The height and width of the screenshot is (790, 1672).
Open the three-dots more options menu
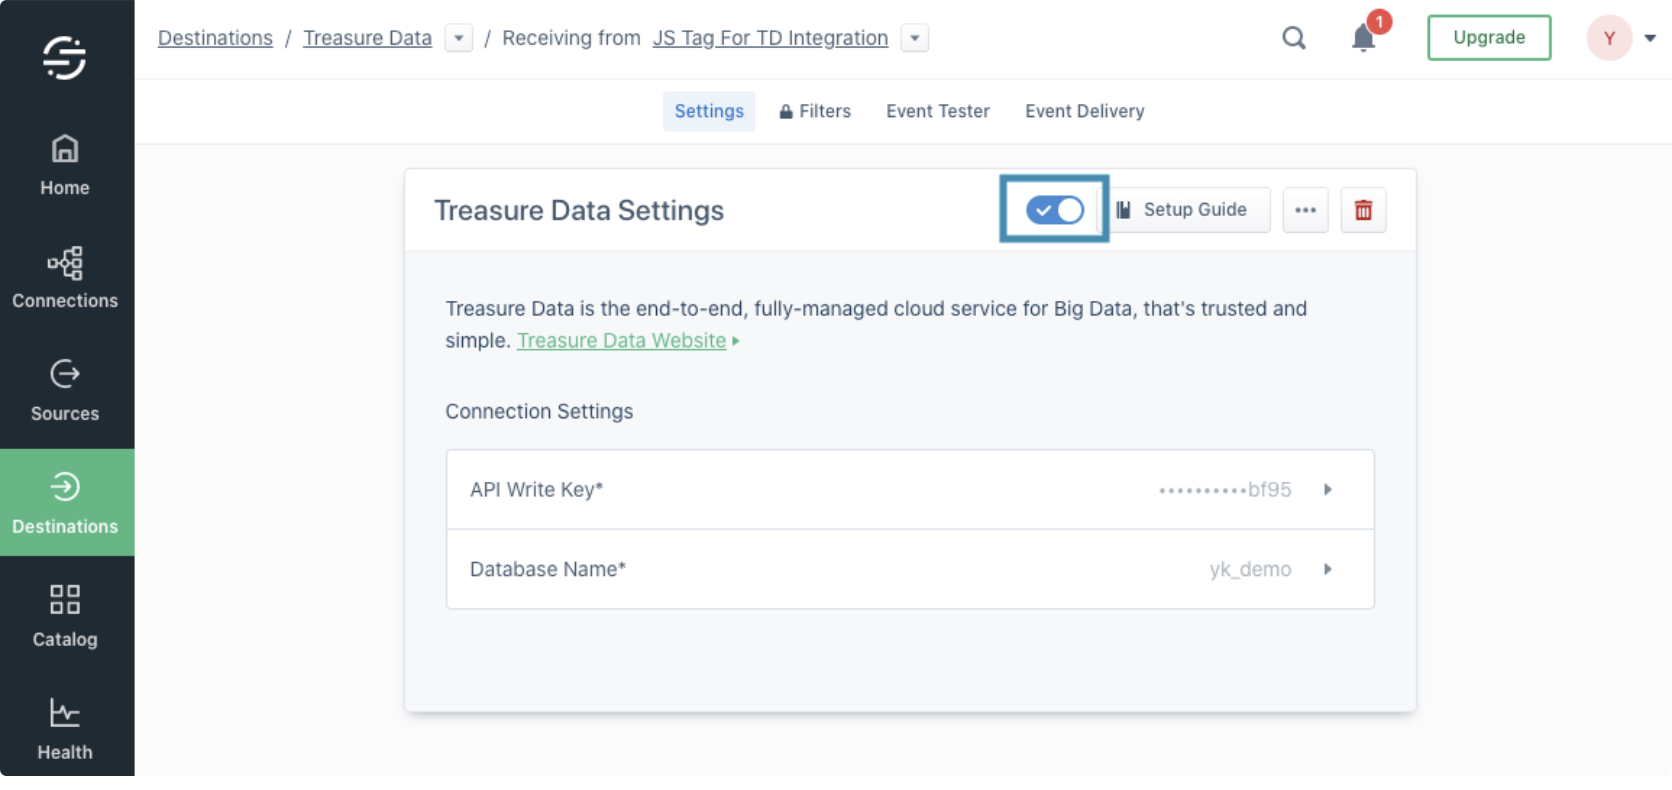click(x=1305, y=210)
